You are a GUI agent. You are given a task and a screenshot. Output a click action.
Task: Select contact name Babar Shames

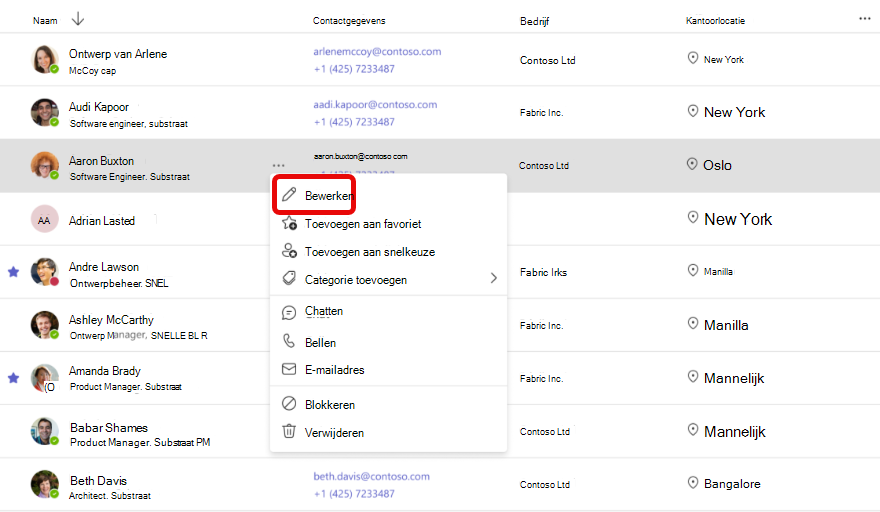[109, 428]
